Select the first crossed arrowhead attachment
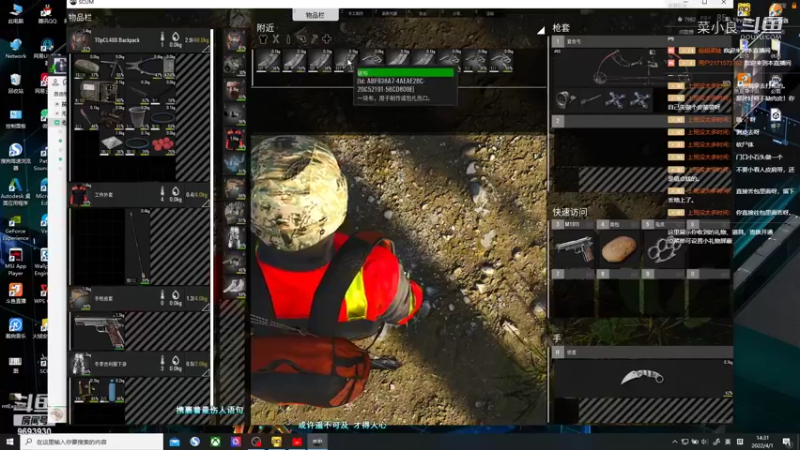Image resolution: width=800 pixels, height=450 pixels. (x=615, y=100)
